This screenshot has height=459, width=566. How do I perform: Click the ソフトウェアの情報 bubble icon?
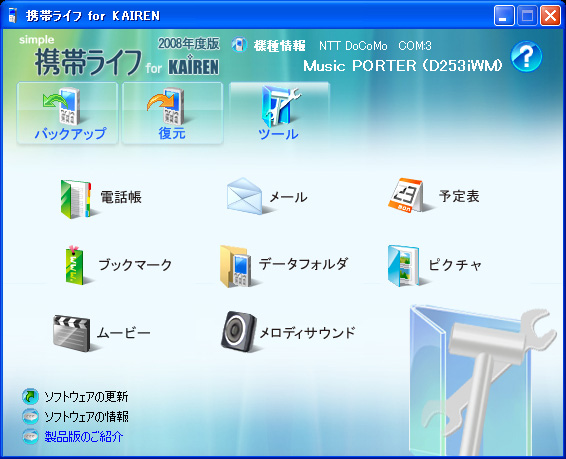coord(30,416)
